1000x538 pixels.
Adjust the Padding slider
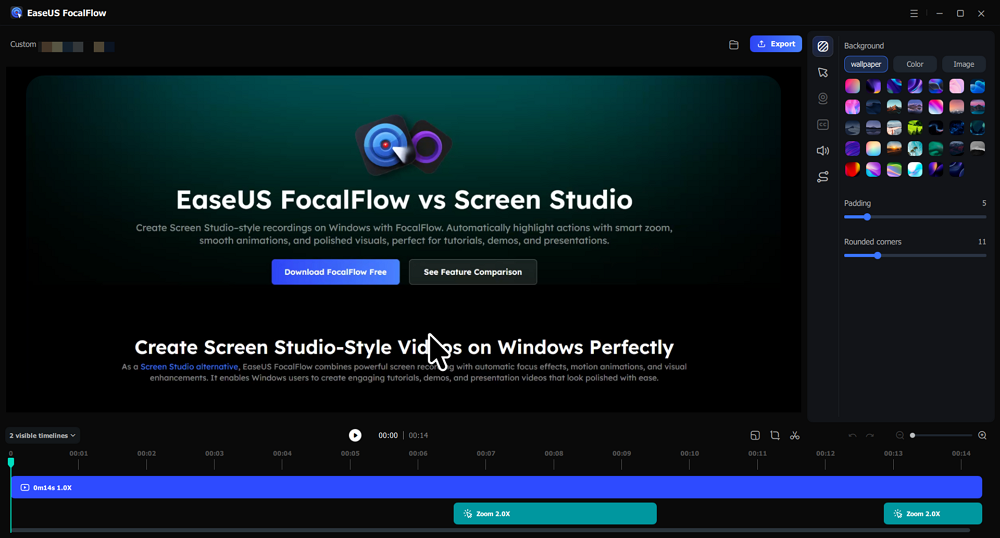coord(915,217)
